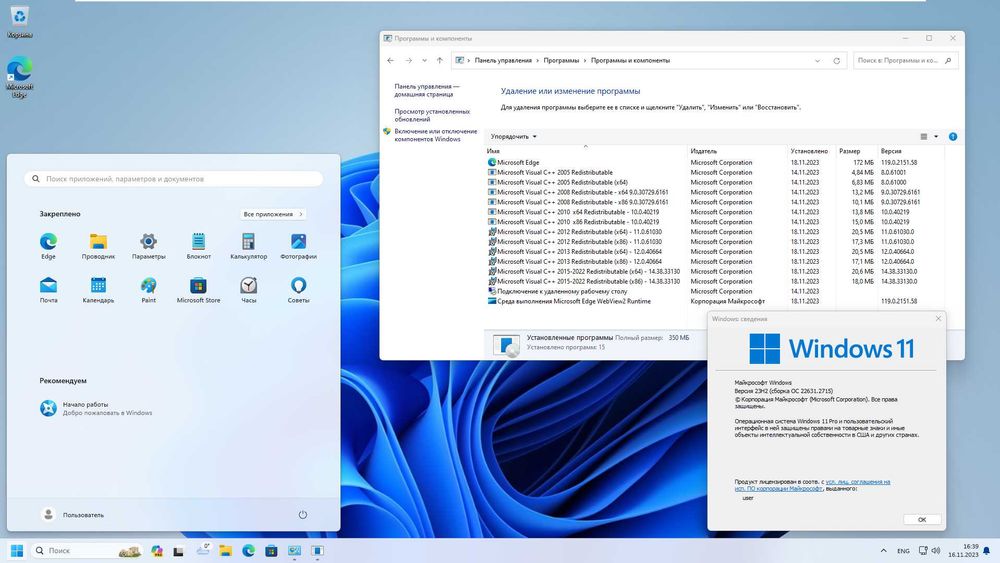Click refresh button beside the address bar
Image resolution: width=1000 pixels, height=563 pixels.
pos(837,61)
